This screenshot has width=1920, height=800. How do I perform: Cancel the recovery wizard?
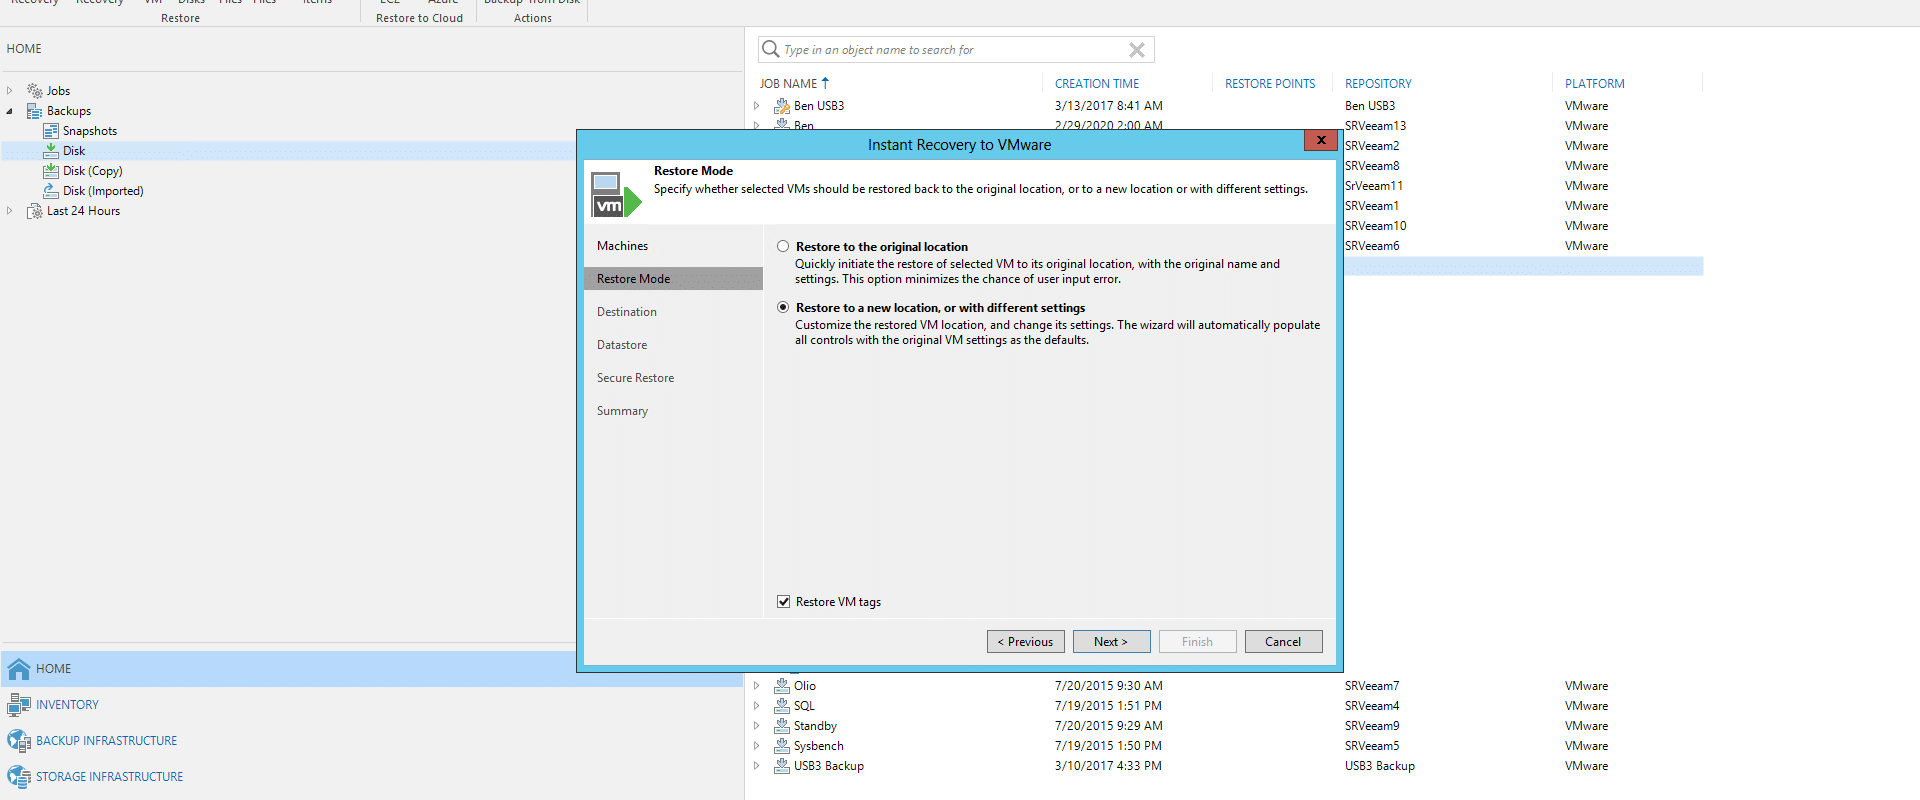point(1283,642)
